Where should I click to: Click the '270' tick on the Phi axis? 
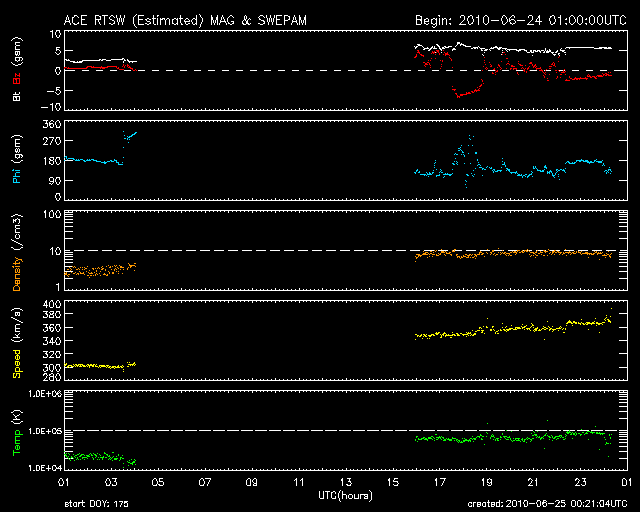point(52,141)
